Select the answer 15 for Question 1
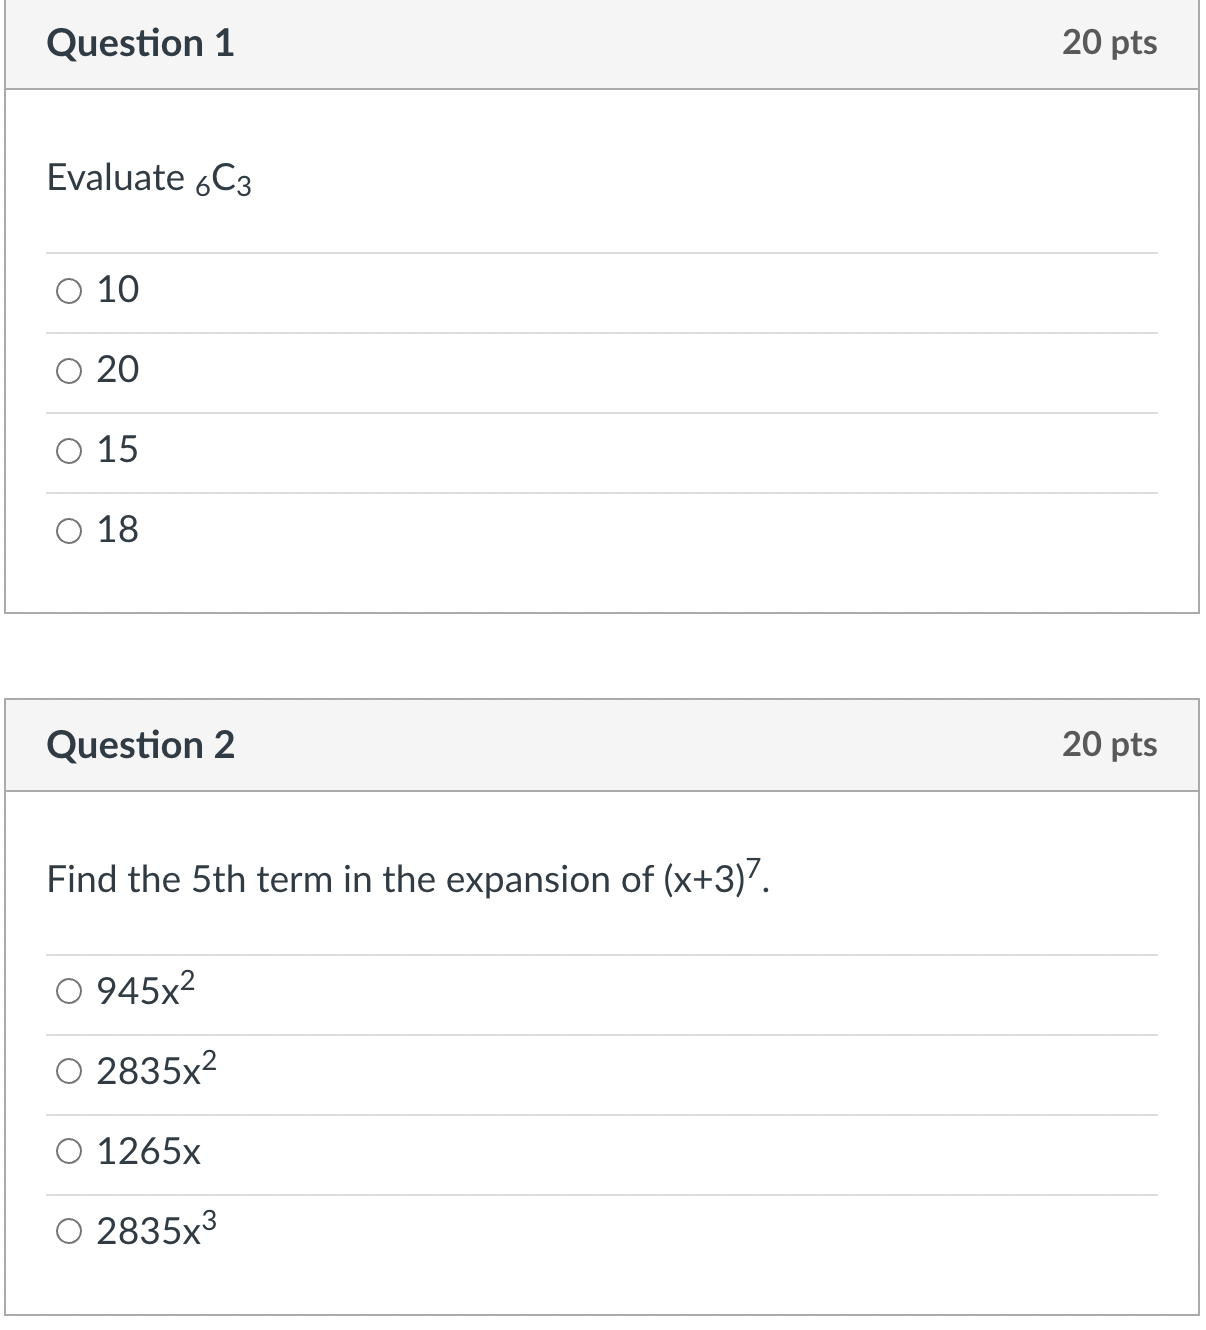The width and height of the screenshot is (1206, 1330). tap(68, 450)
